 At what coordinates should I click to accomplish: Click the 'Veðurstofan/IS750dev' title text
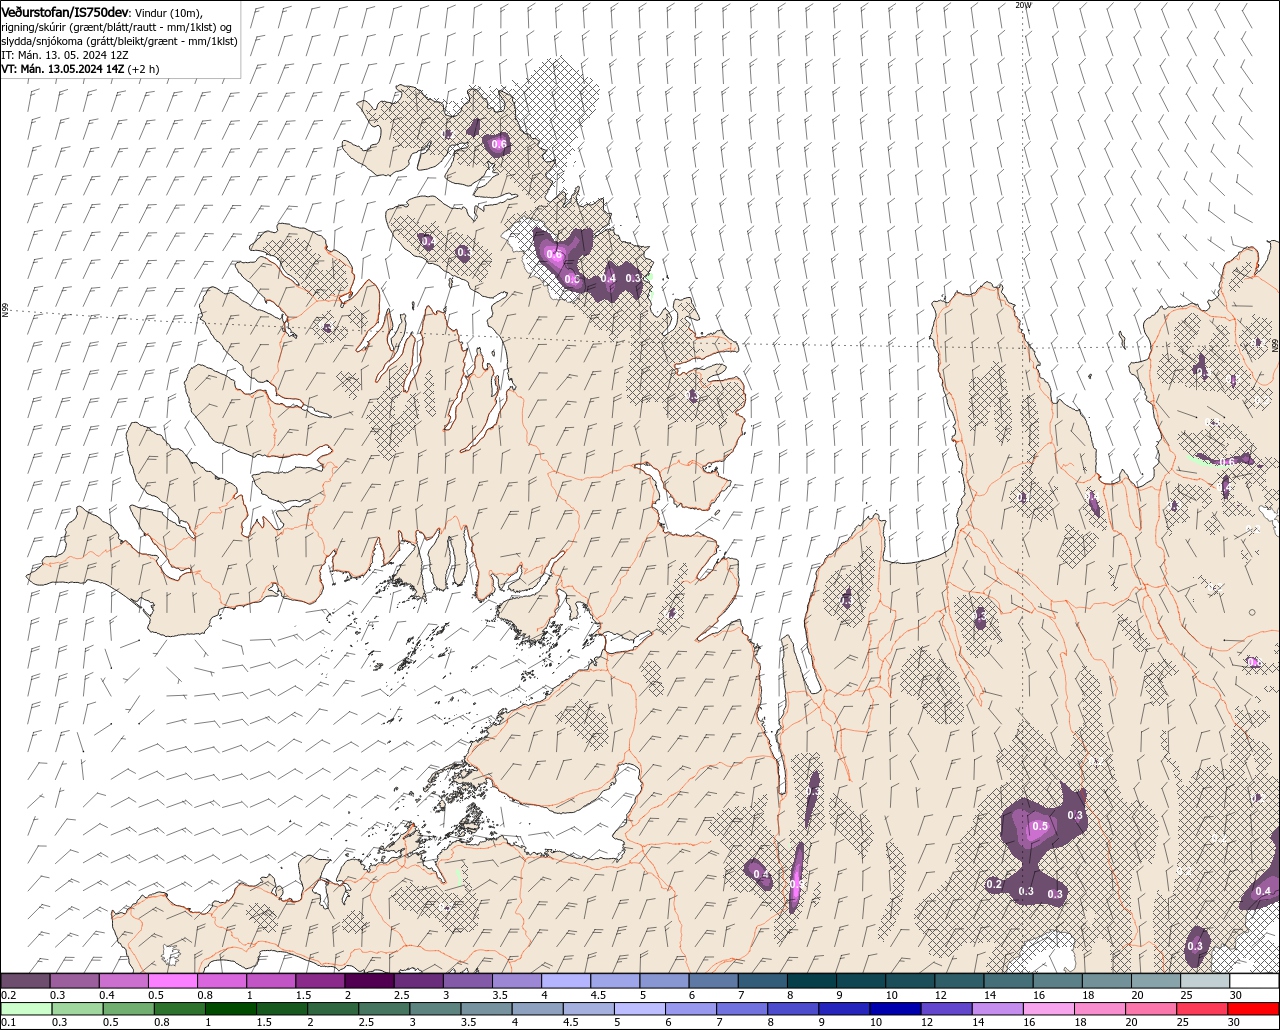pos(65,12)
